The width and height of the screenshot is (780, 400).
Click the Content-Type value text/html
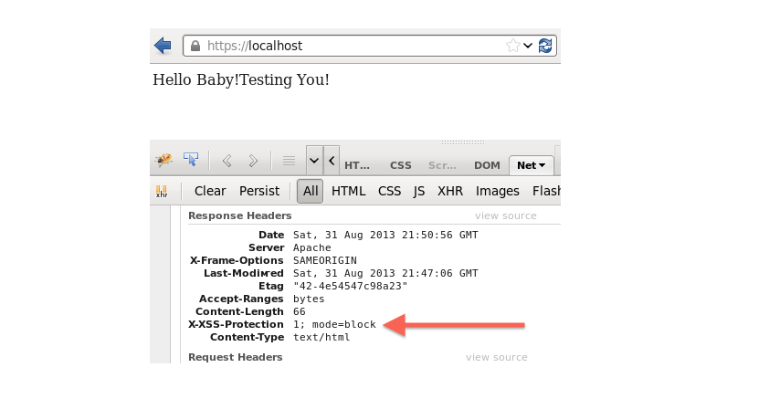(x=321, y=337)
